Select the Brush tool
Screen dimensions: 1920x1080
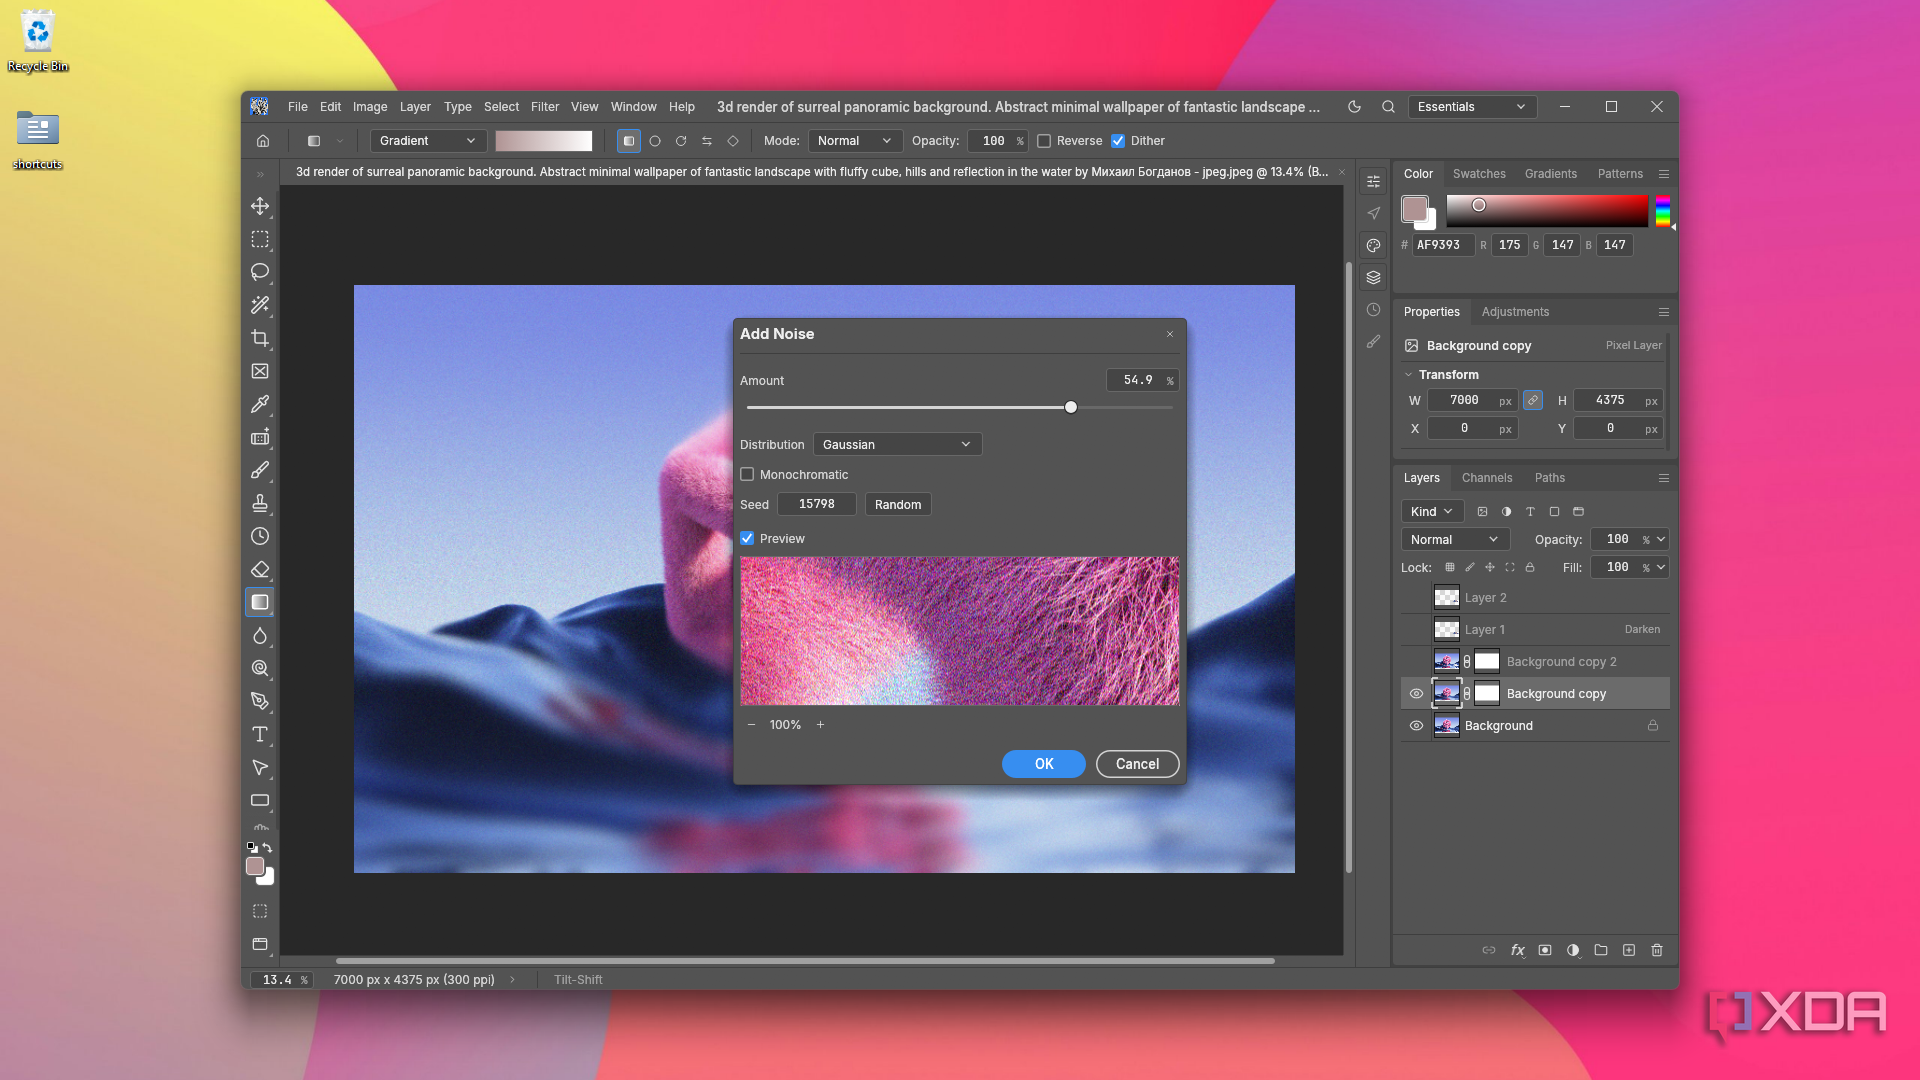[x=260, y=470]
